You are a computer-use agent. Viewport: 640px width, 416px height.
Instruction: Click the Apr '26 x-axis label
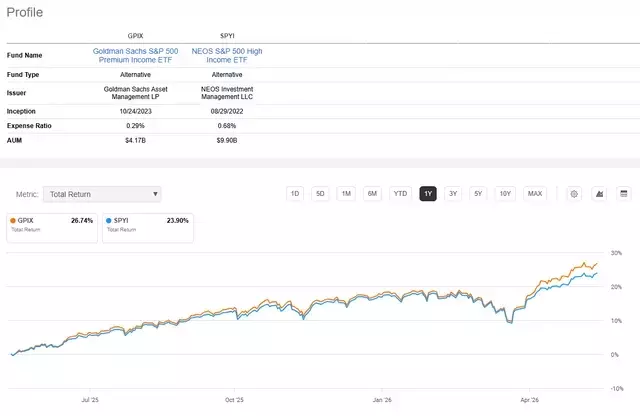529,400
